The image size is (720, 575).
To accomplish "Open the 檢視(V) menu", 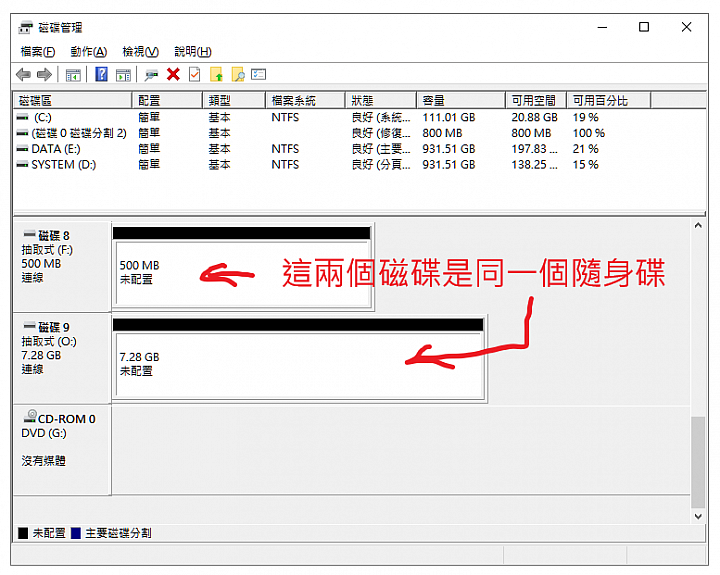I will [141, 51].
